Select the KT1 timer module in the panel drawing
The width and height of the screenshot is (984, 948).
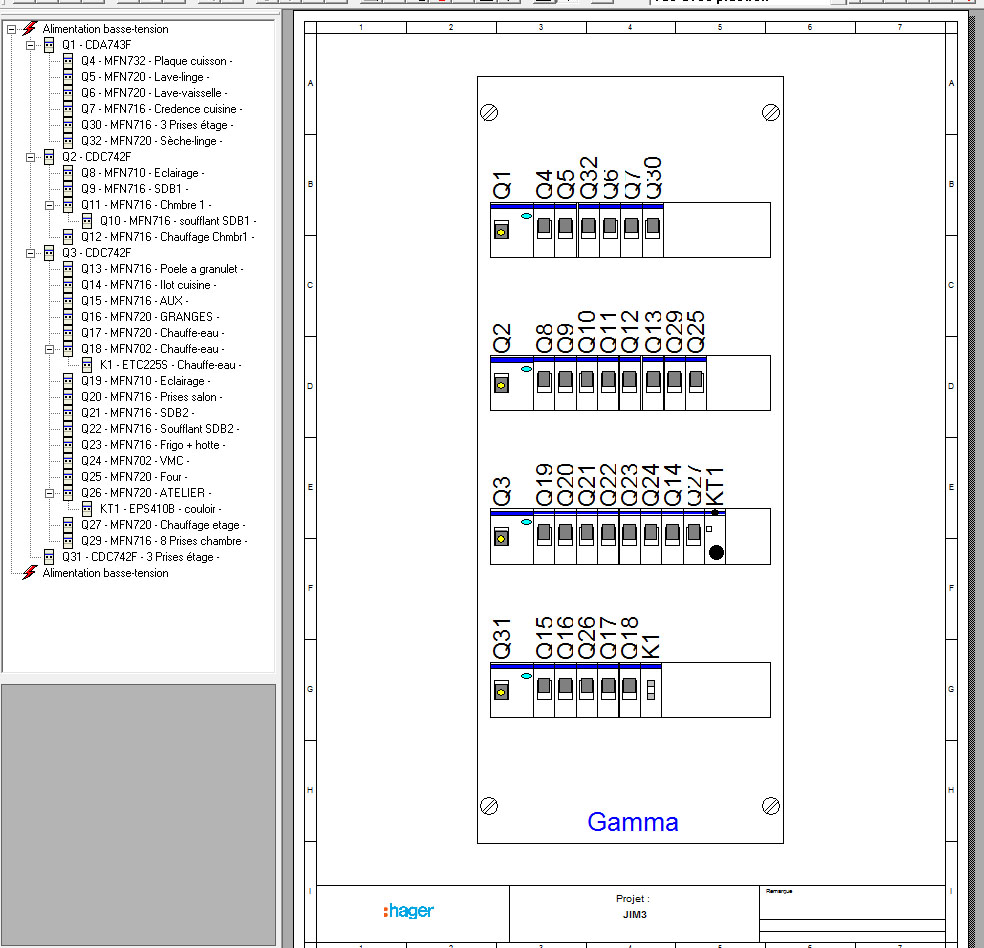[x=715, y=537]
